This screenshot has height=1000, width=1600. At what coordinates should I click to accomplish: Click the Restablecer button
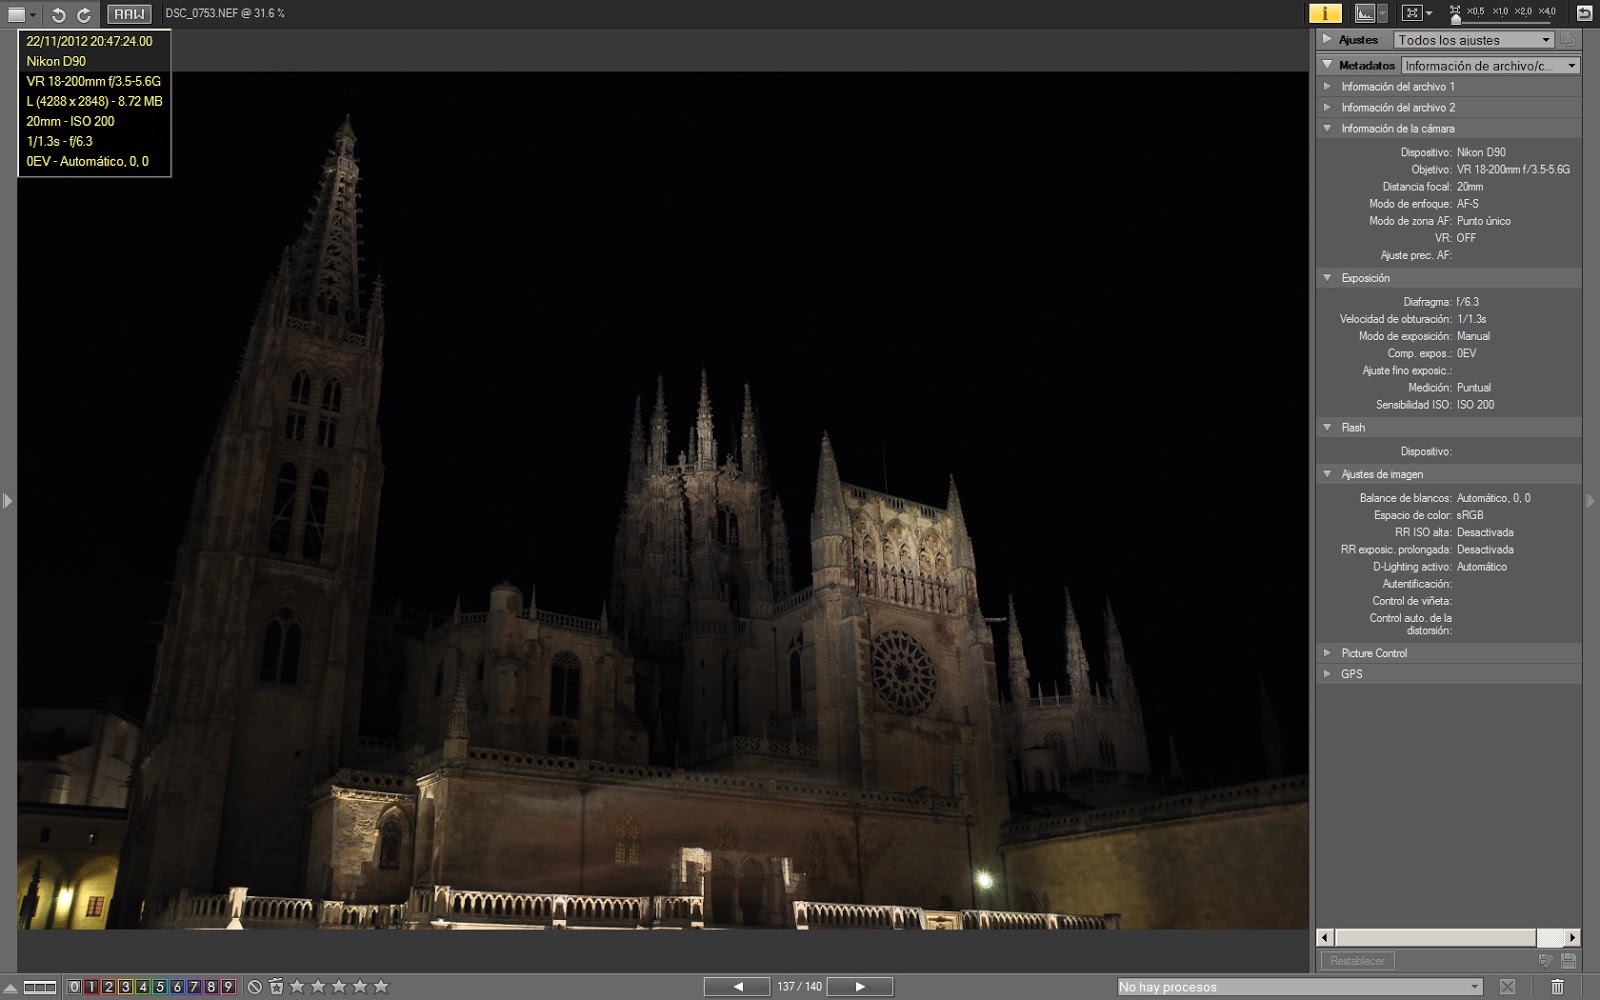pos(1357,961)
